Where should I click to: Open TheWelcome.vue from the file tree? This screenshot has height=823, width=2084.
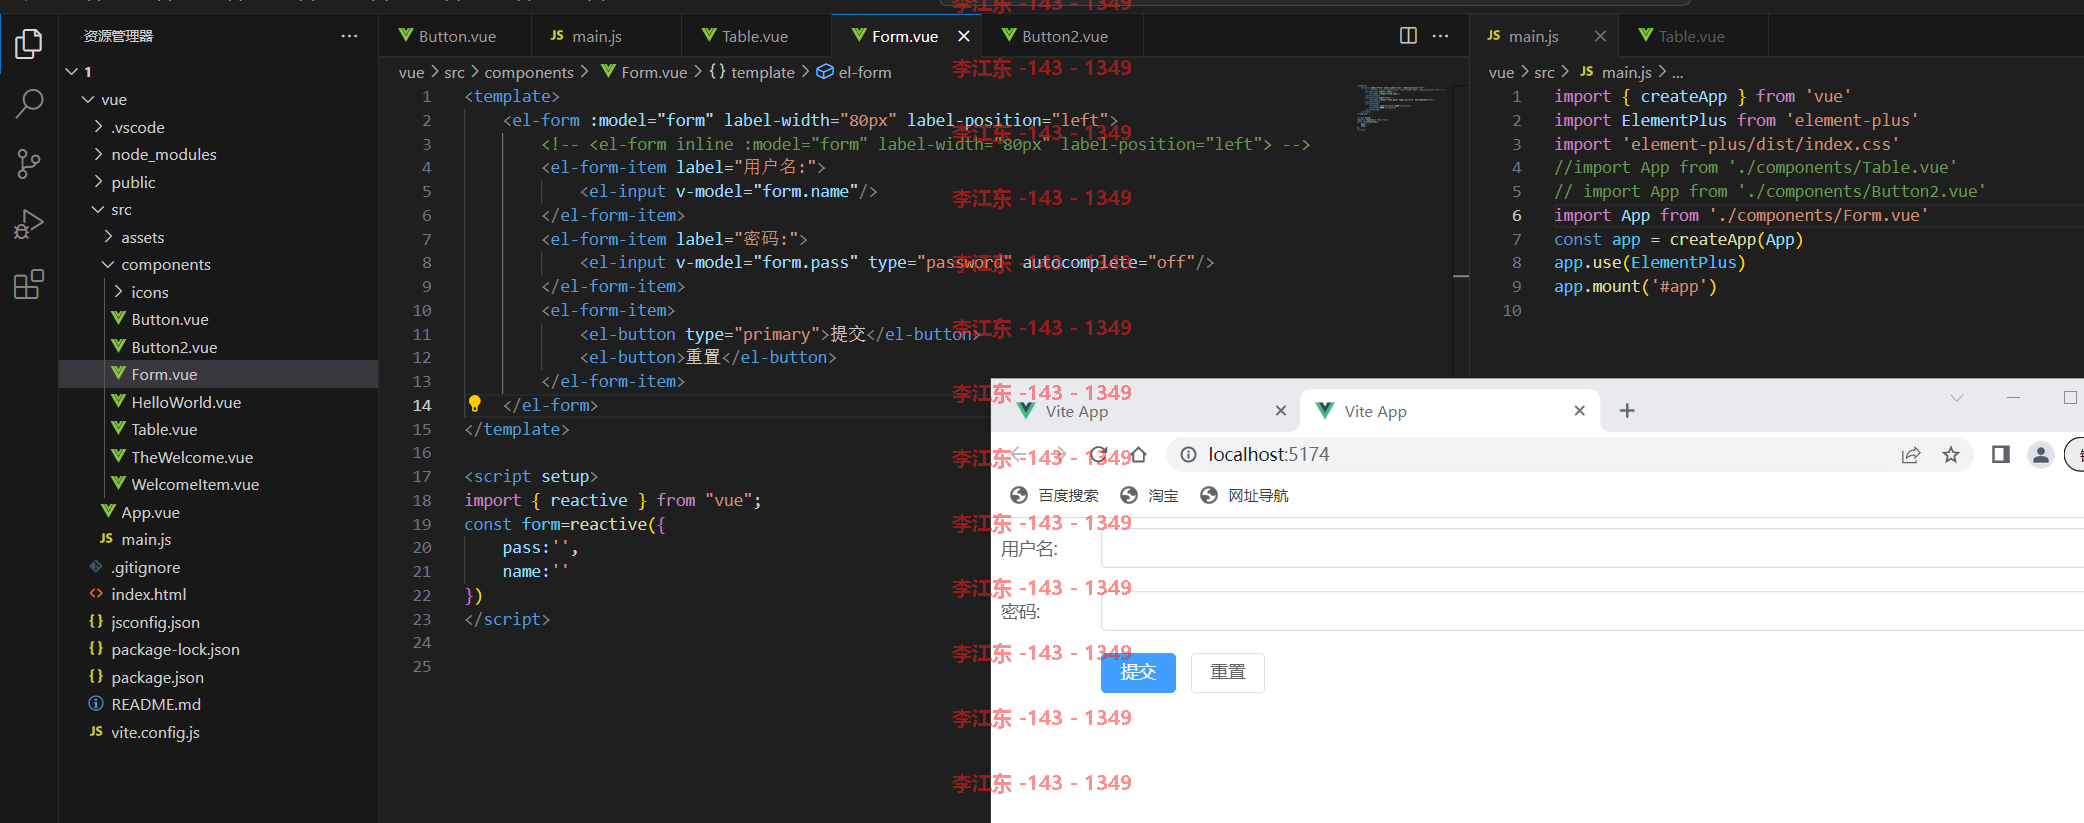coord(192,457)
